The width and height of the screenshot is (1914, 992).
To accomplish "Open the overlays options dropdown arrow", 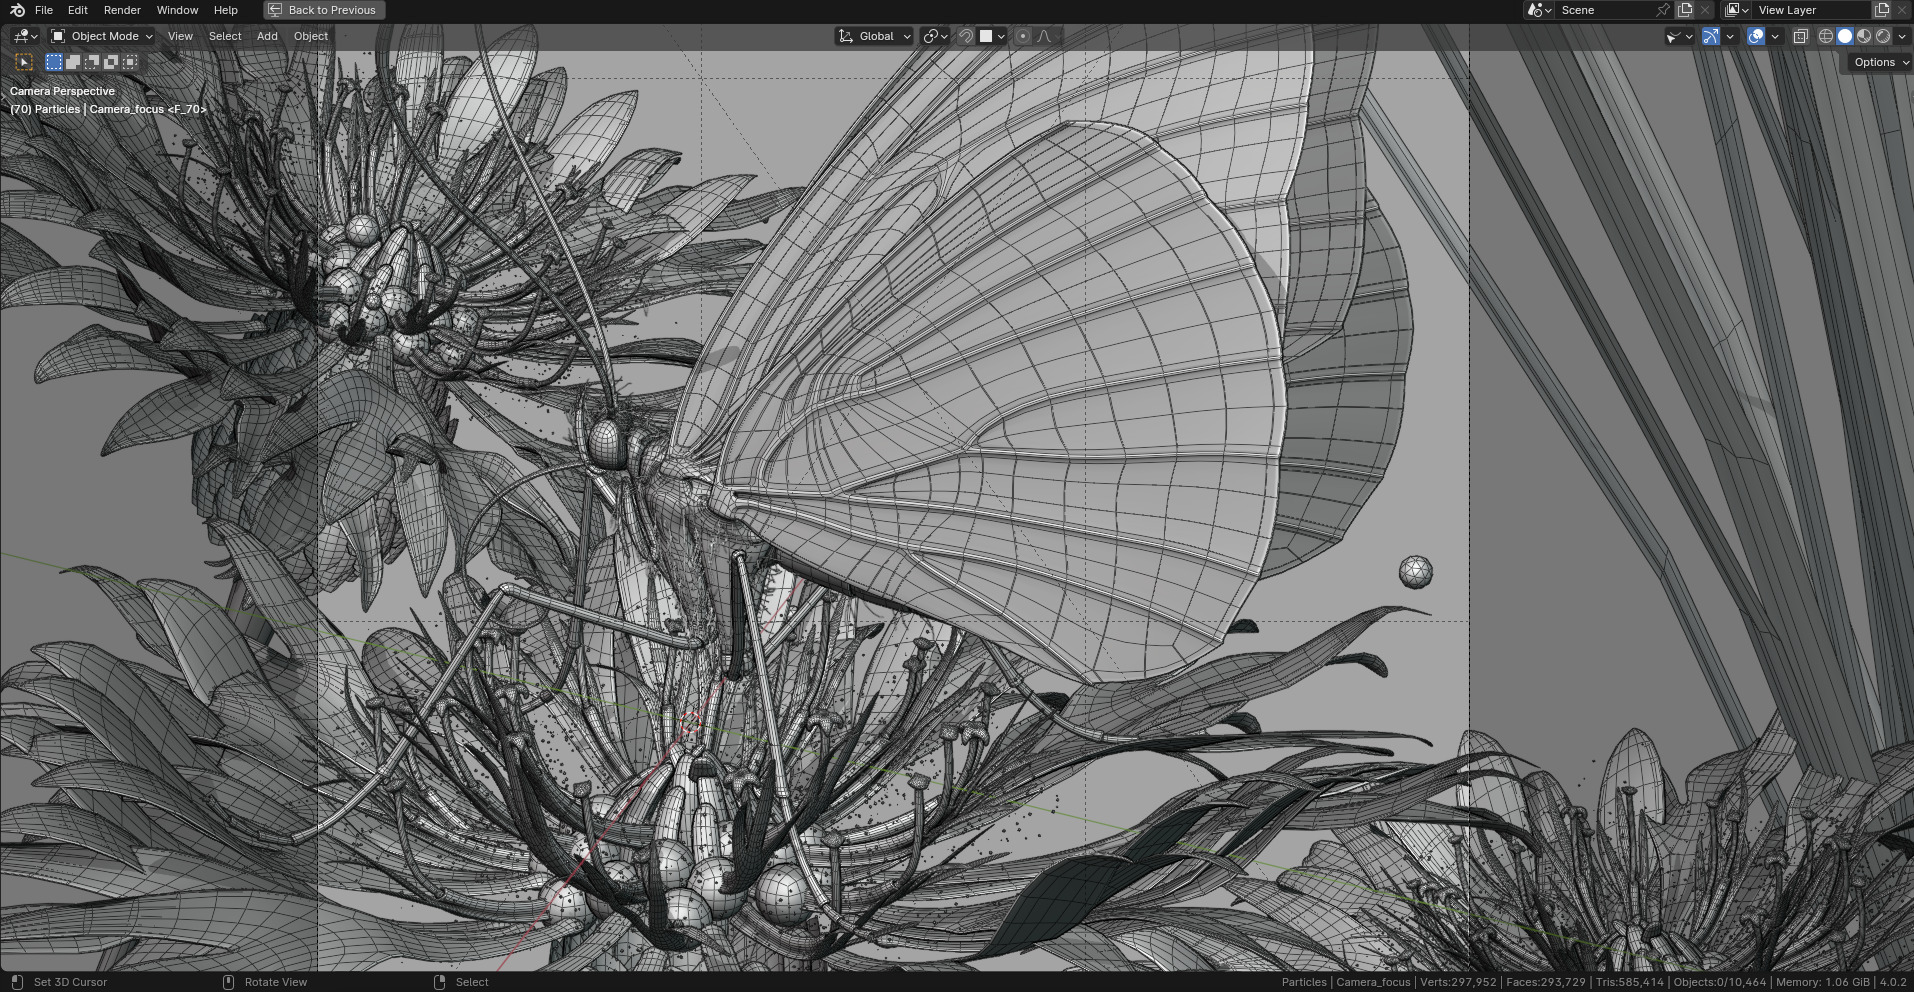I will tap(1775, 36).
